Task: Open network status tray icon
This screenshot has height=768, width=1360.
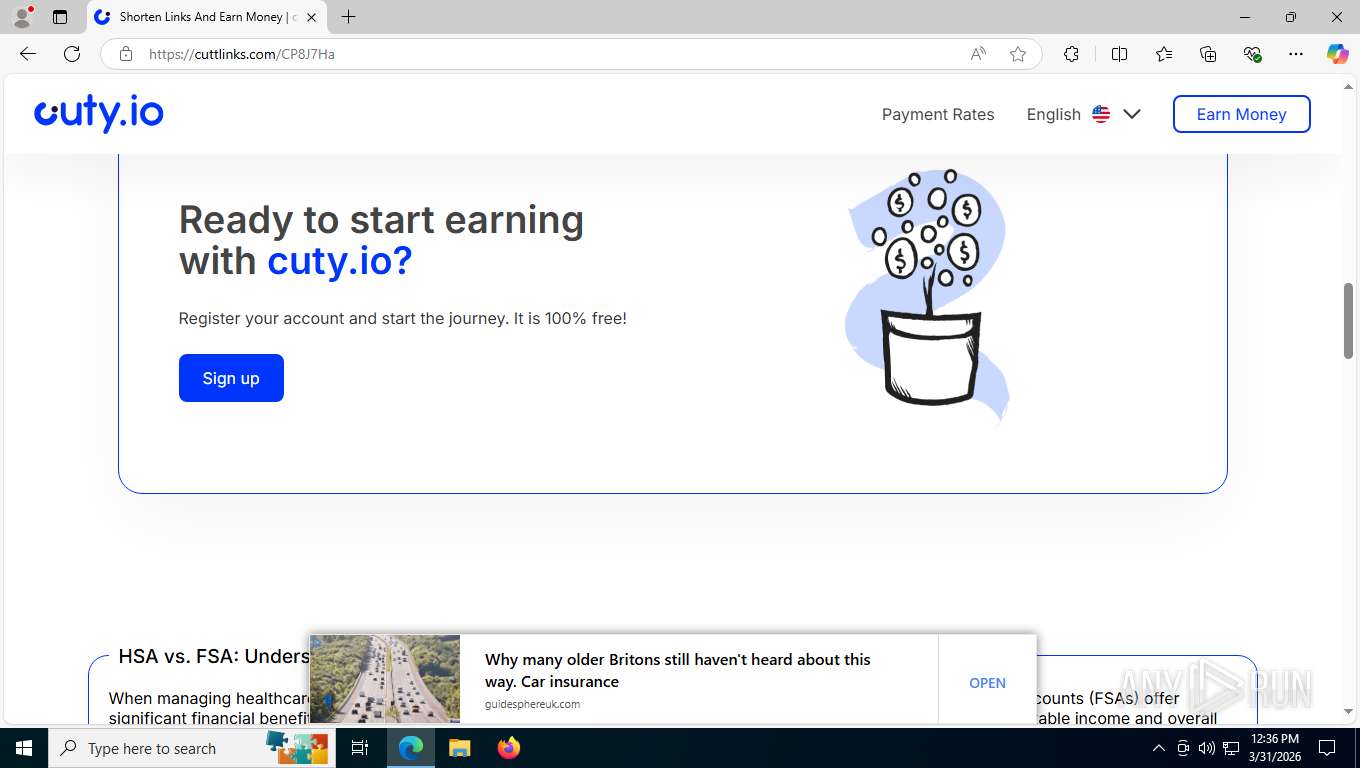Action: [x=1231, y=748]
